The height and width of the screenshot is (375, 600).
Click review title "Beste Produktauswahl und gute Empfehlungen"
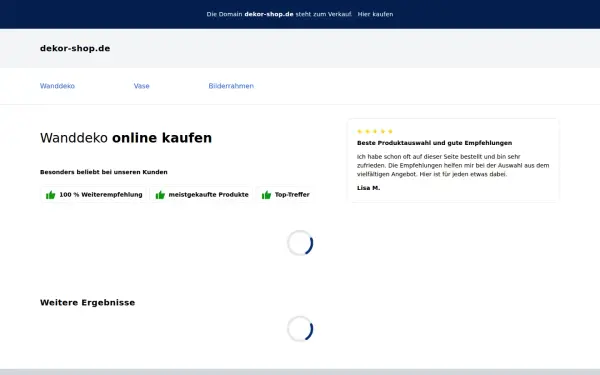[434, 143]
